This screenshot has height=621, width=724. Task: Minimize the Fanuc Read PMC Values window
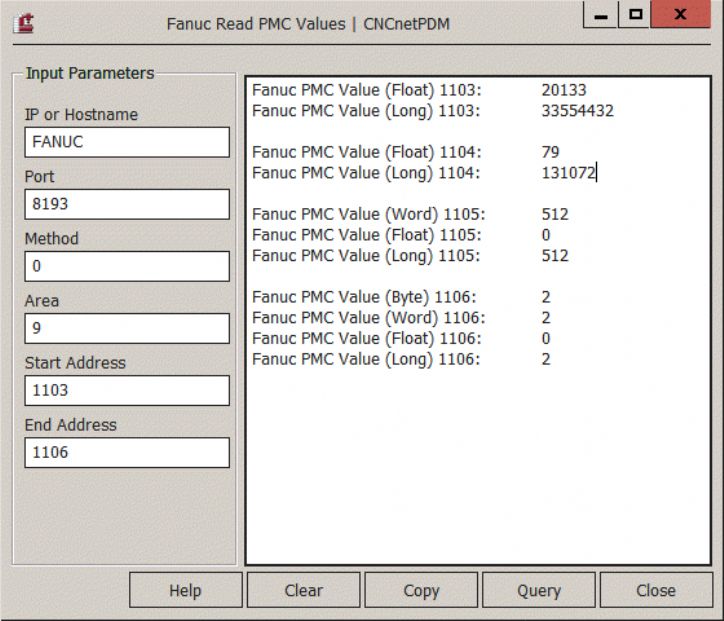point(601,17)
